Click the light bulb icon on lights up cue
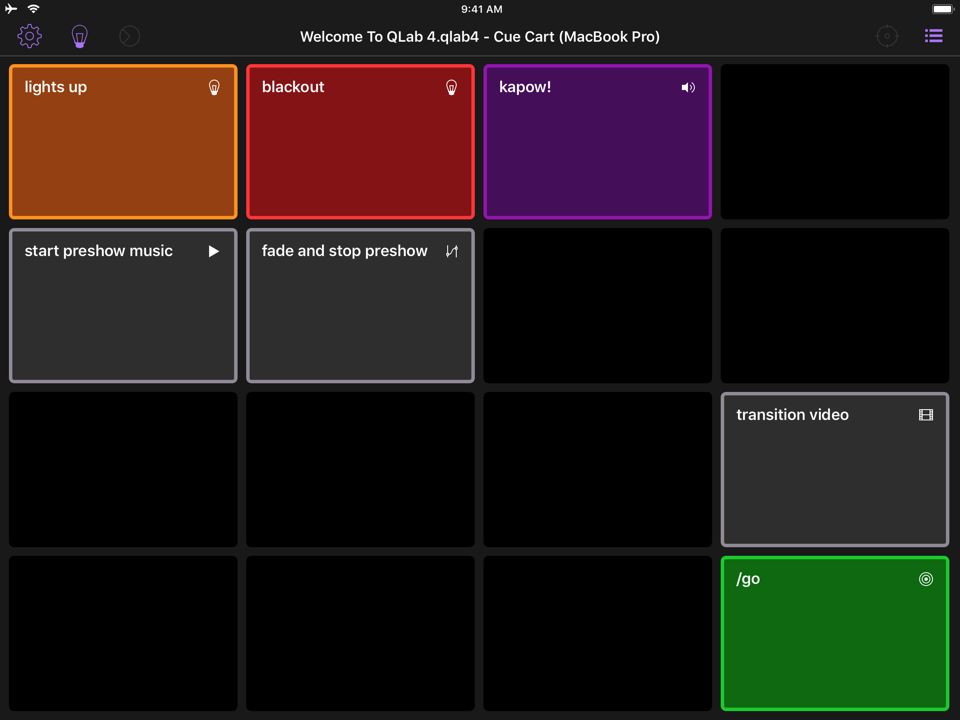 pyautogui.click(x=214, y=88)
